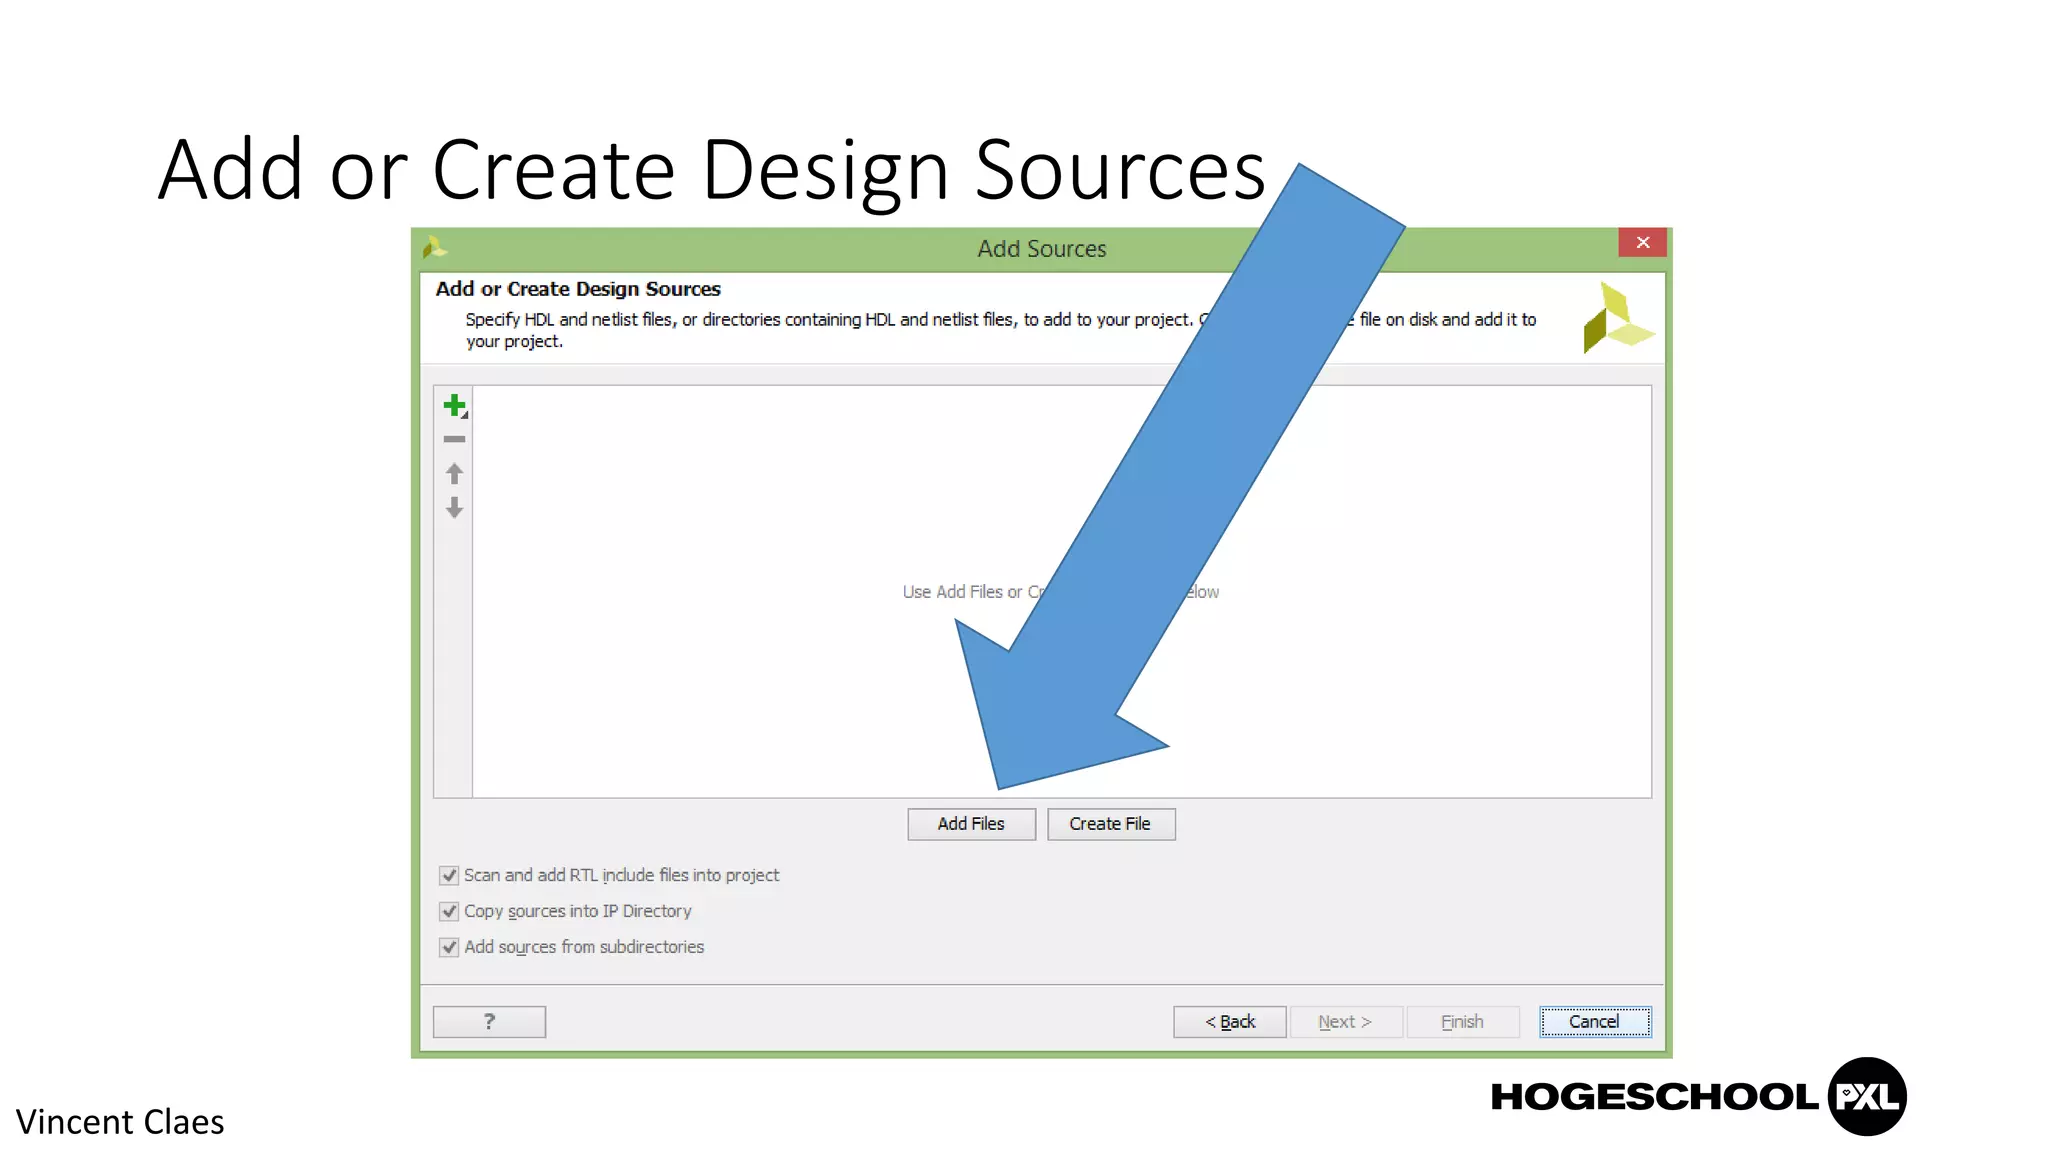The height and width of the screenshot is (1152, 2048).
Task: Click the Finish button
Action: 1462,1021
